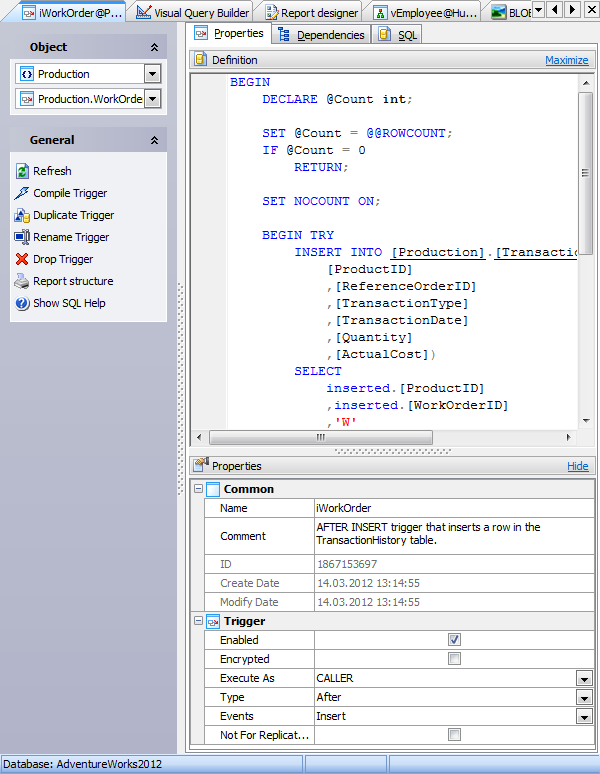Open the Type dropdown
The width and height of the screenshot is (600, 774).
[x=584, y=697]
